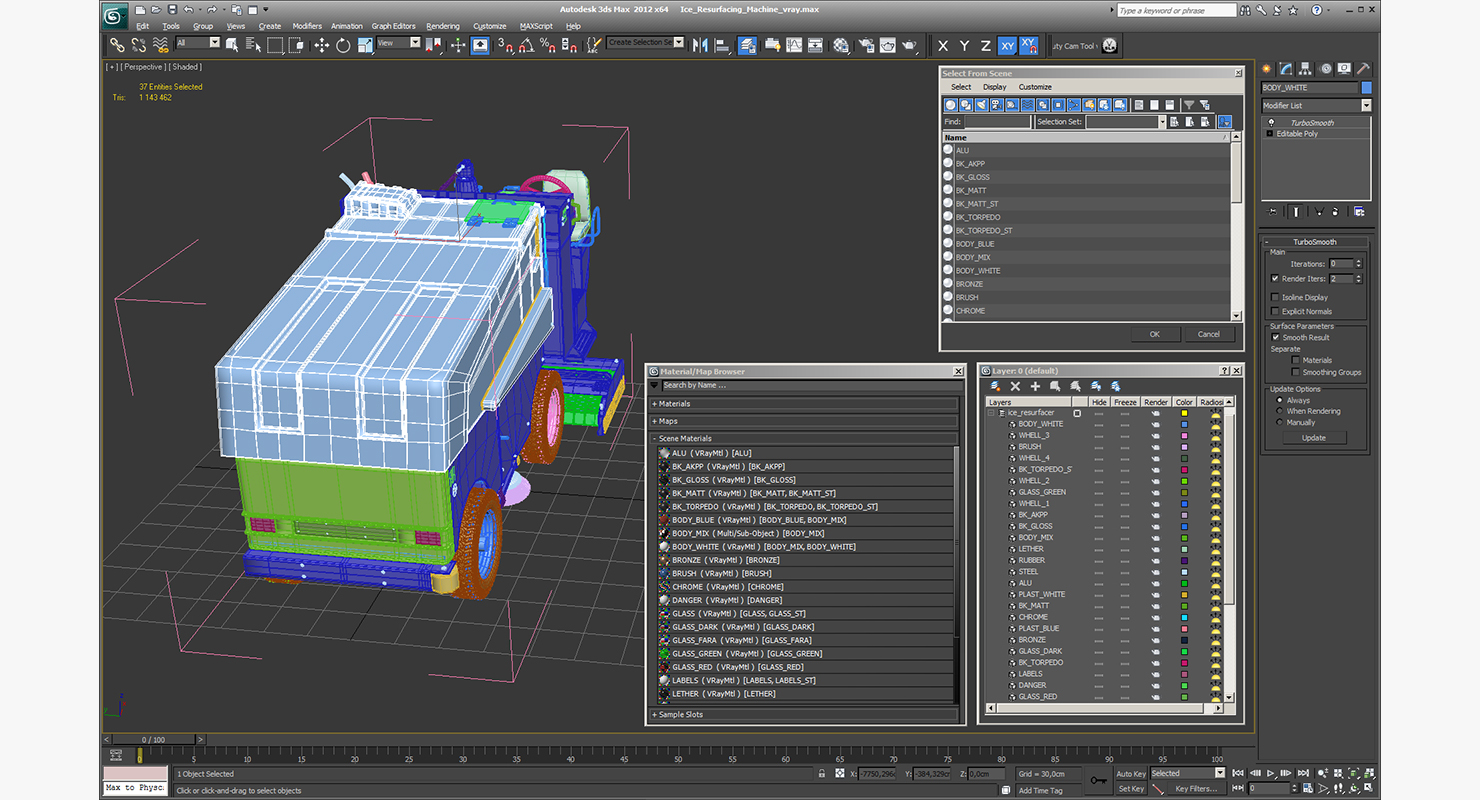Click the Mirror tool icon

tap(700, 45)
